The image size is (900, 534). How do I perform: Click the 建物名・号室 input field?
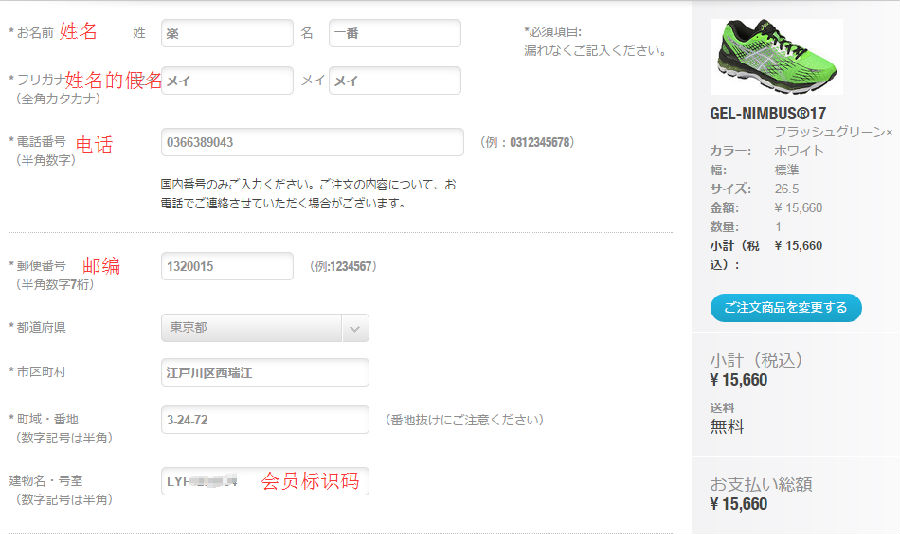[x=264, y=481]
